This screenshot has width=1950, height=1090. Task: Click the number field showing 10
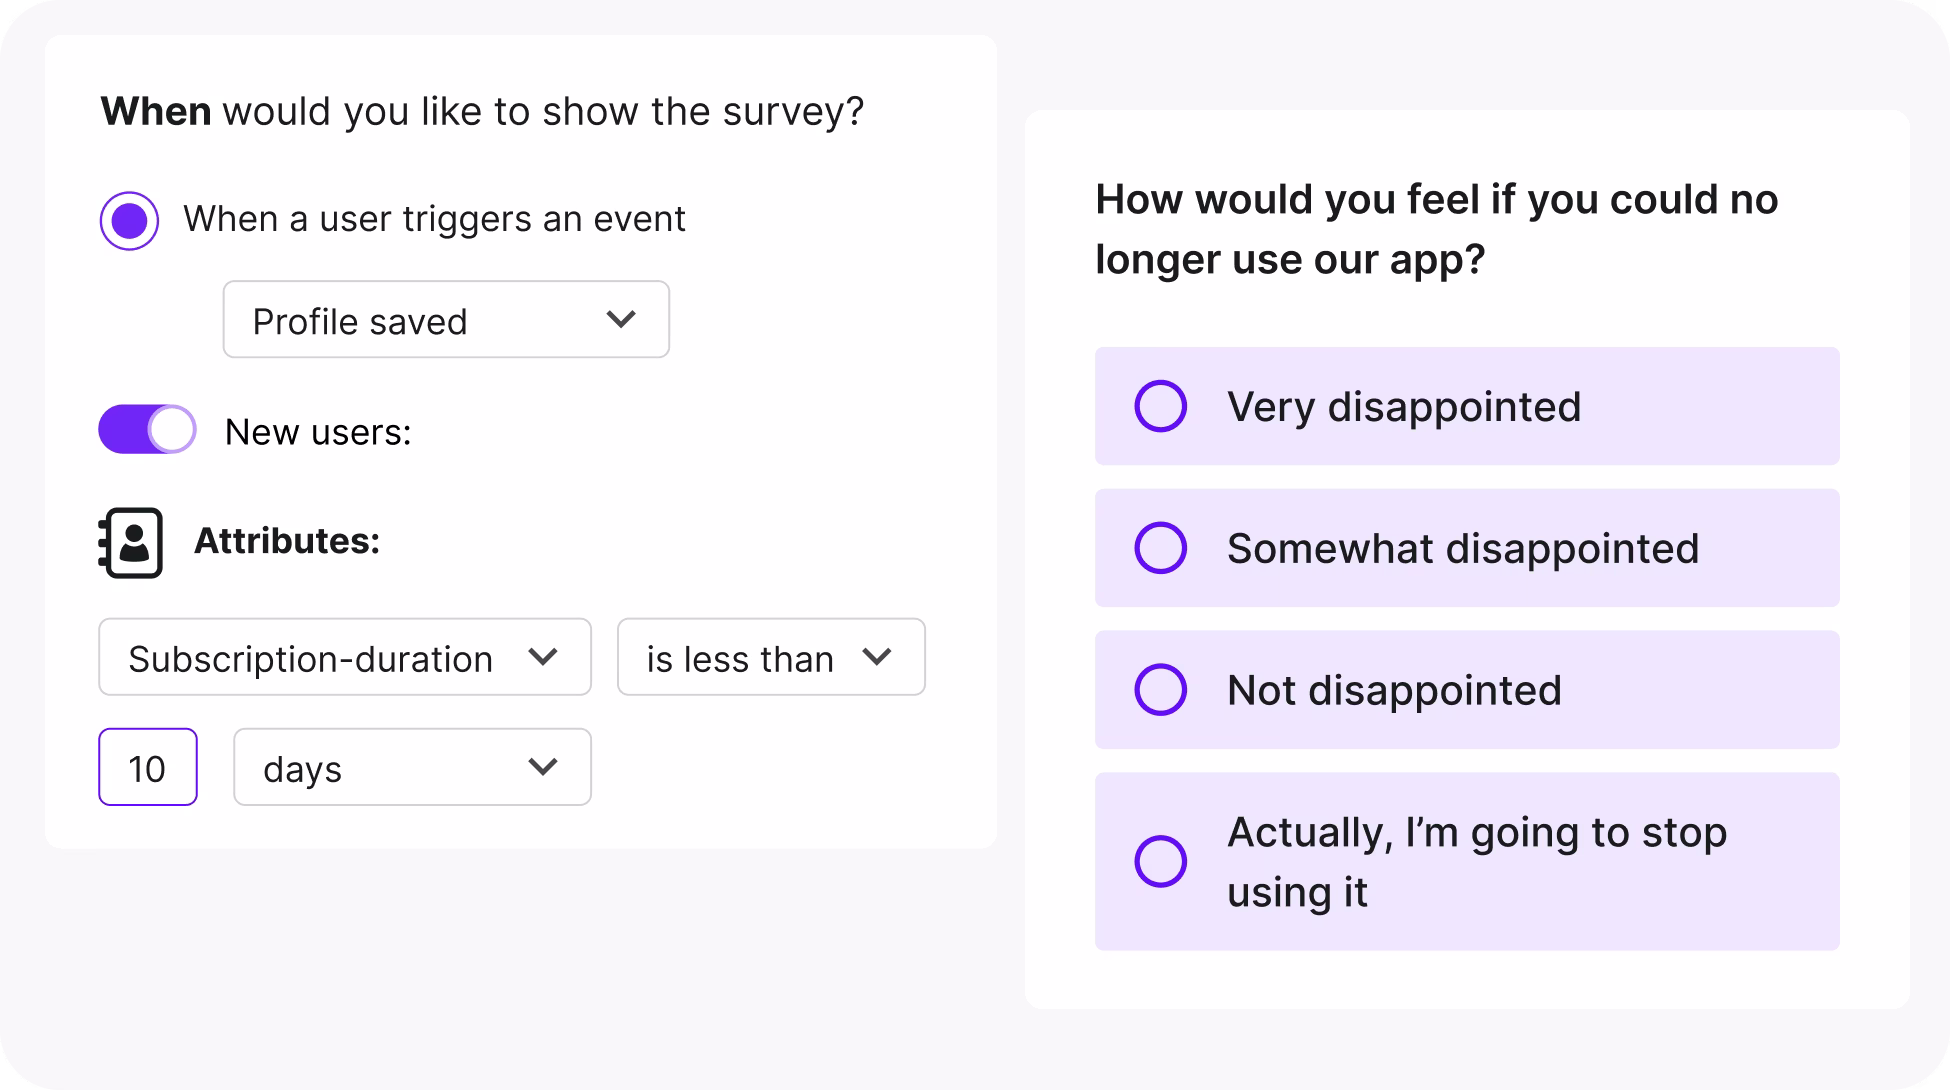148,768
